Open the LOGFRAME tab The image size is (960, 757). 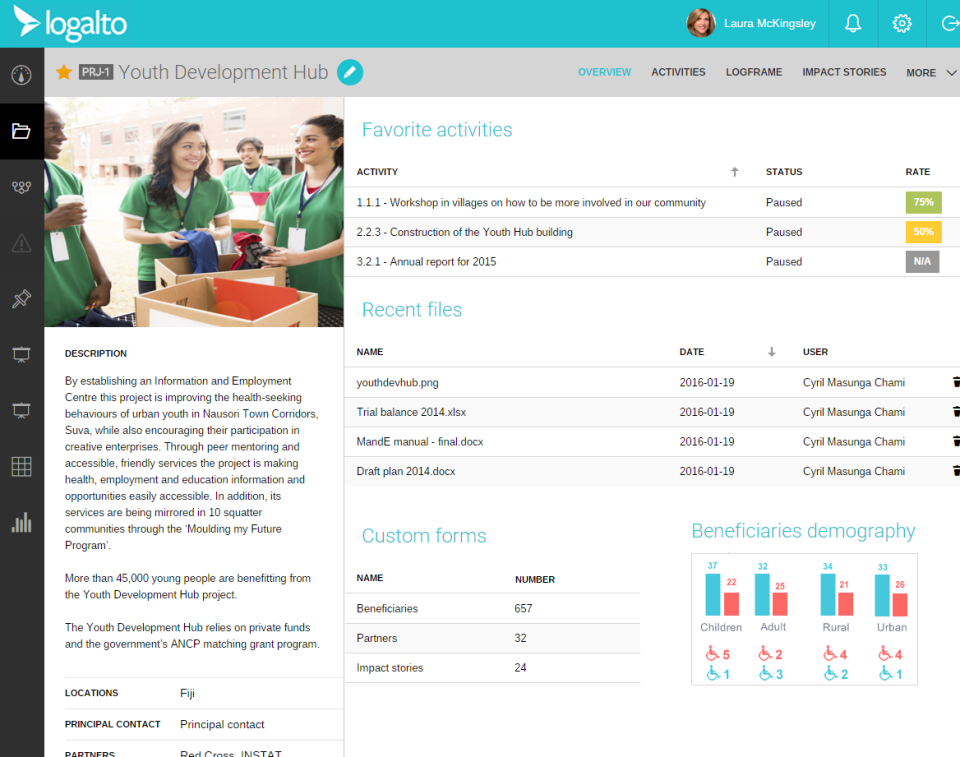754,72
